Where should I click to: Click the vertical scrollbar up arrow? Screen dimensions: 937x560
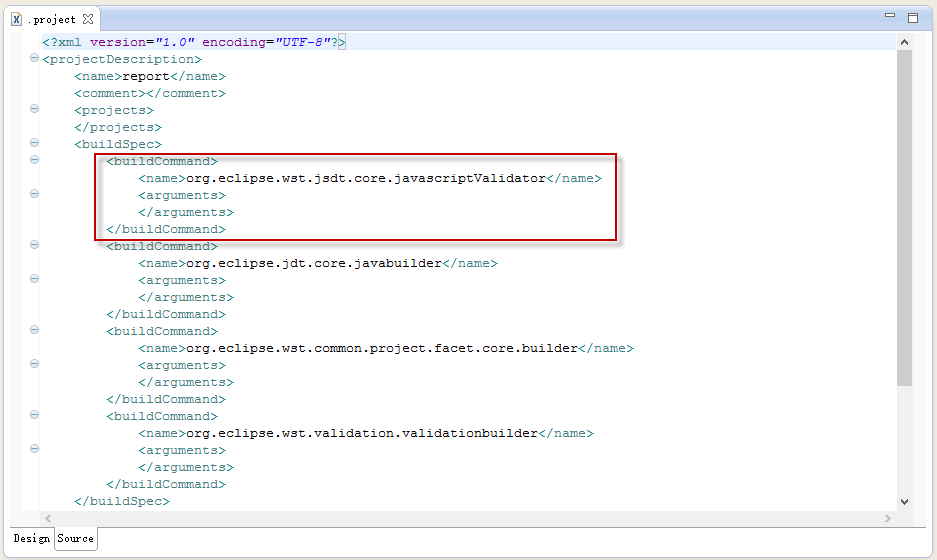904,42
